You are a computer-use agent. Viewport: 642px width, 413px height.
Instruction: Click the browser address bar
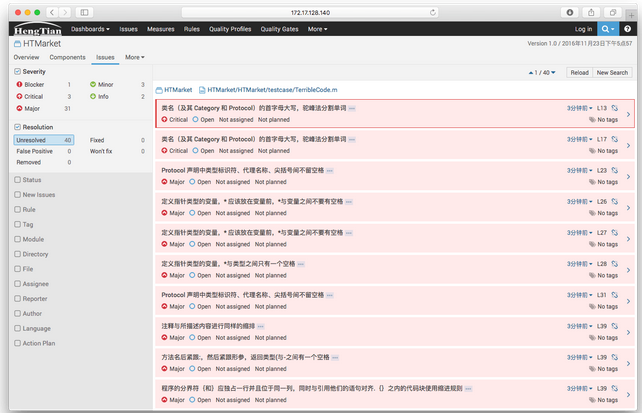pyautogui.click(x=320, y=11)
